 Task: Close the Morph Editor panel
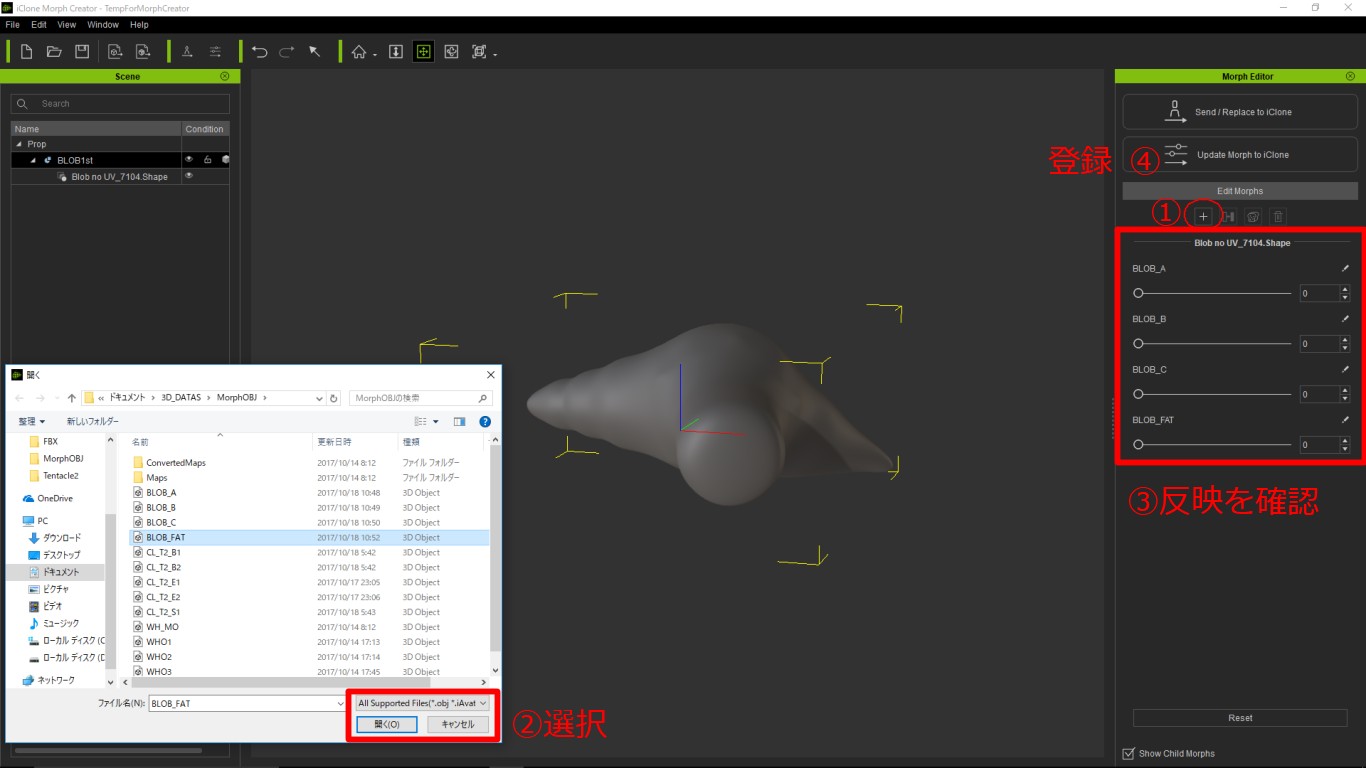click(1350, 76)
